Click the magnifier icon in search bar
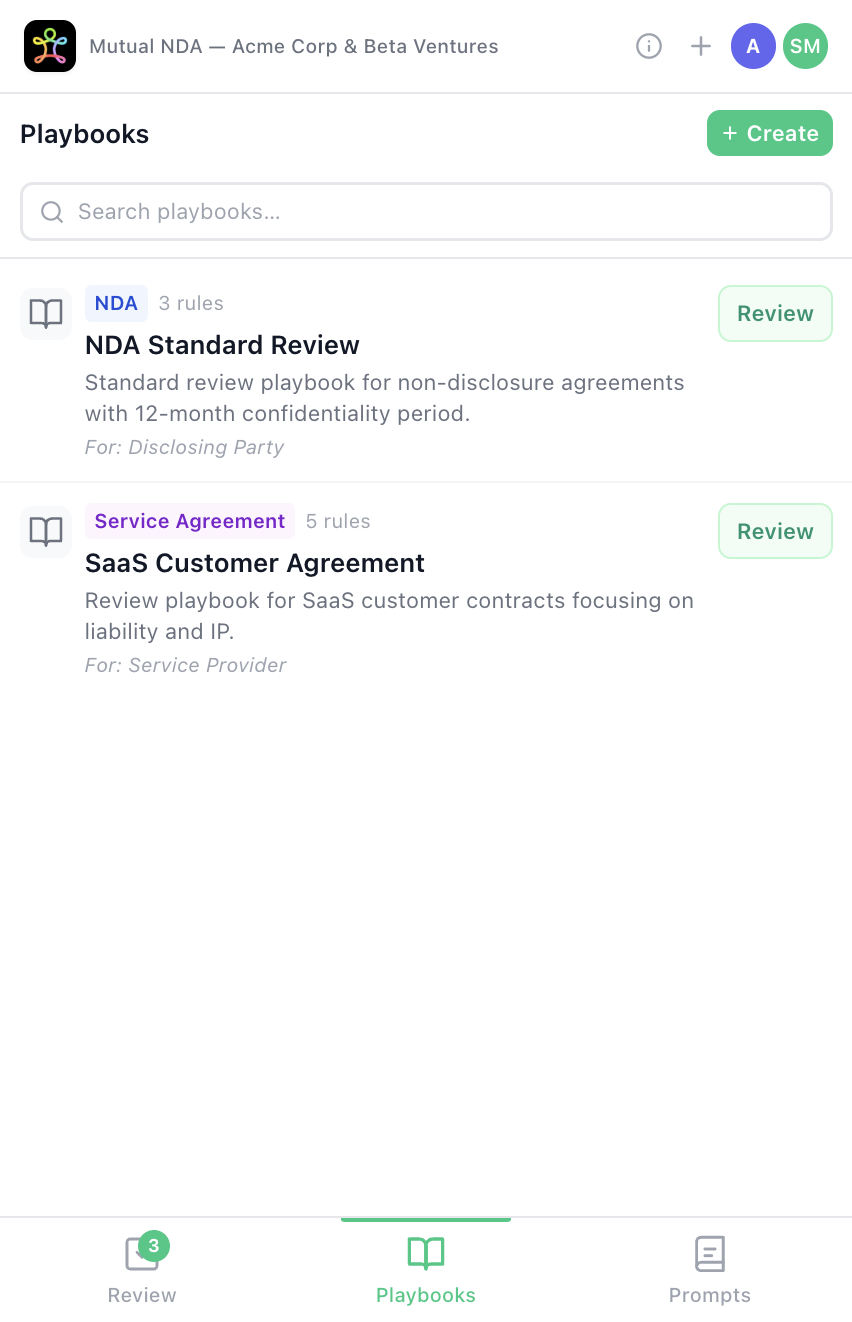852x1322 pixels. tap(52, 212)
